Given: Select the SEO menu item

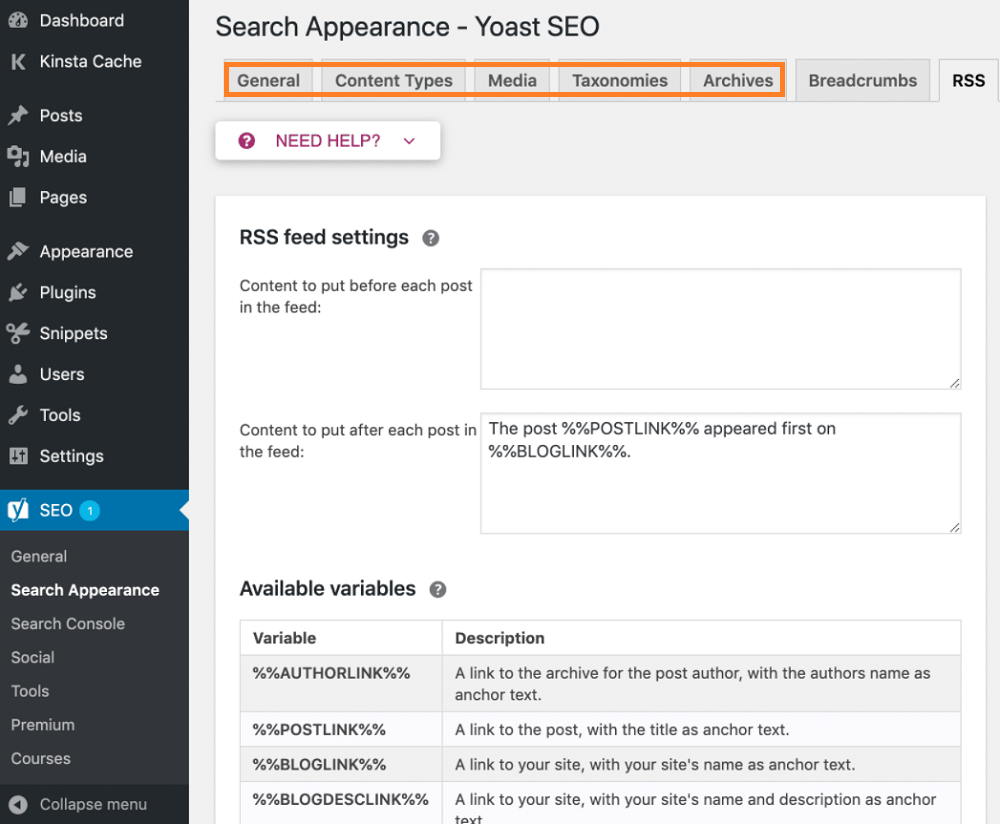Looking at the screenshot, I should (94, 510).
